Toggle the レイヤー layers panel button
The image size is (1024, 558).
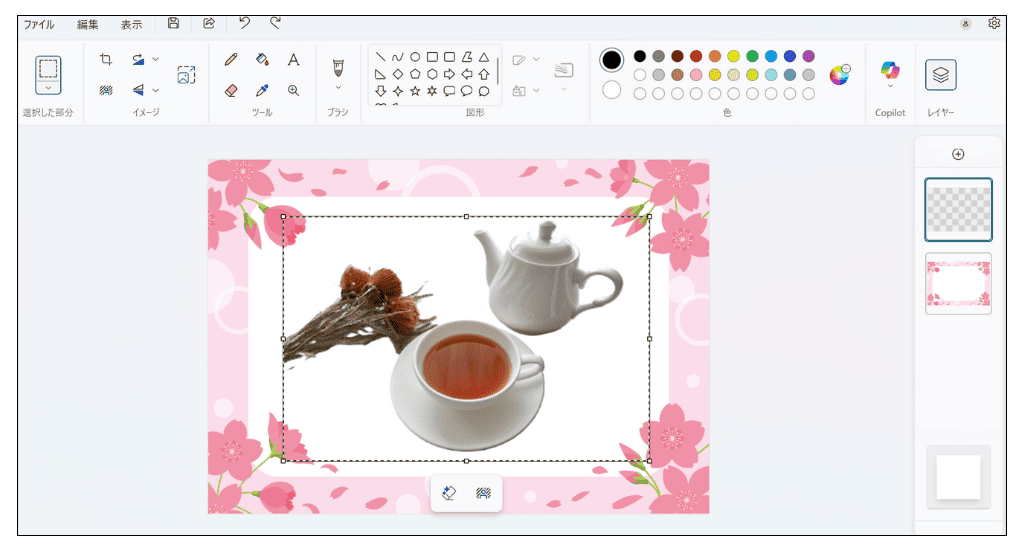tap(940, 74)
